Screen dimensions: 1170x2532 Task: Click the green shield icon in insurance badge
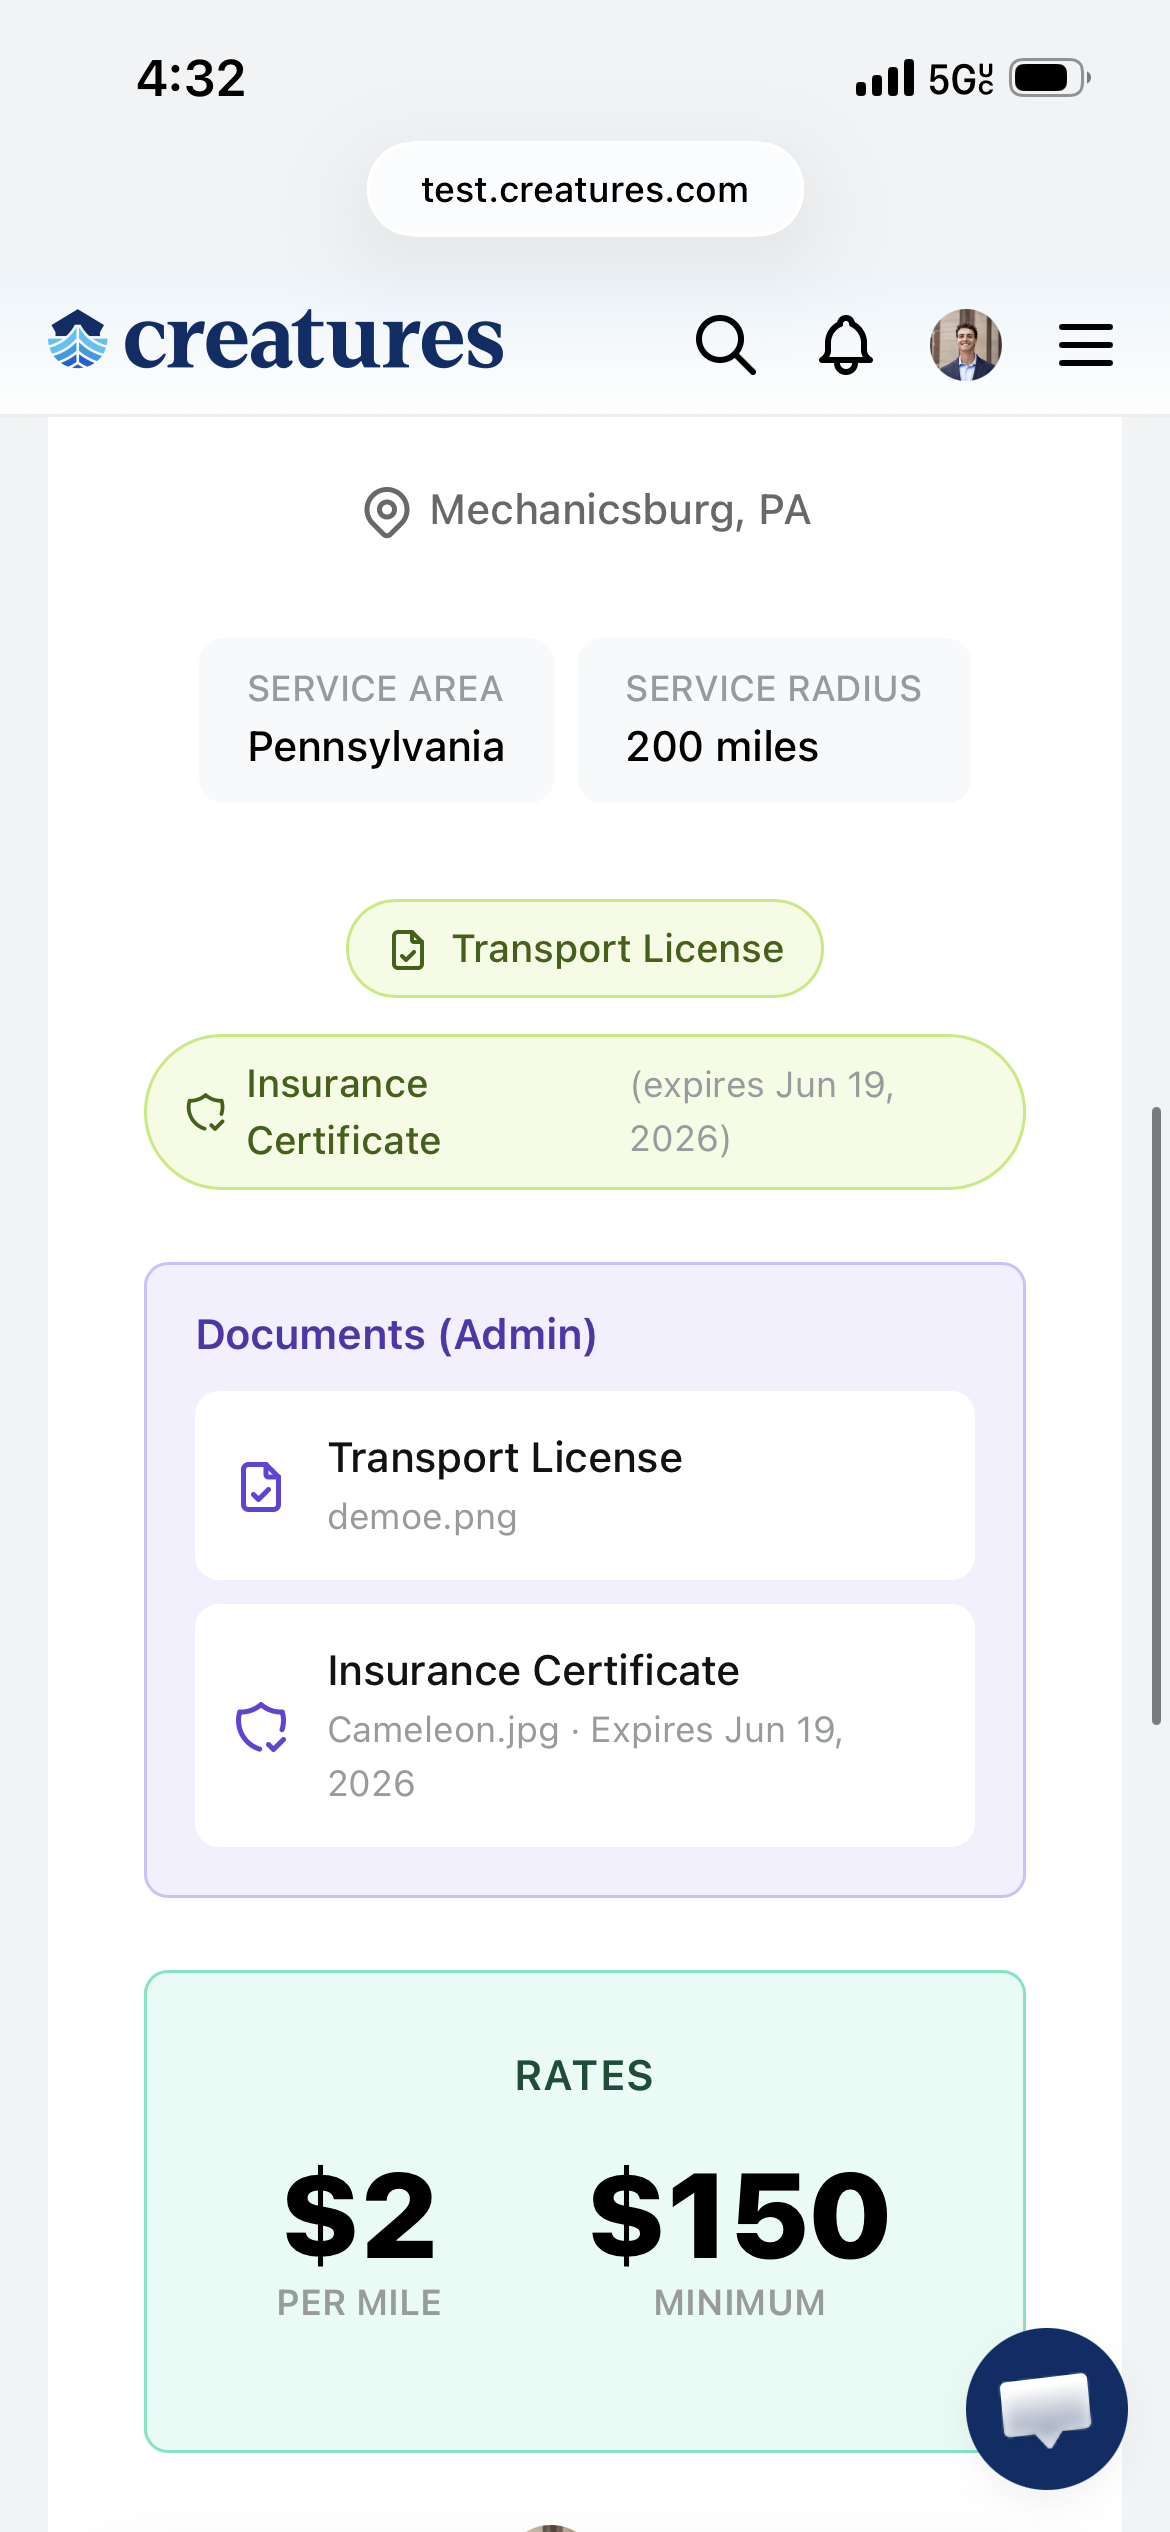[x=206, y=1112]
